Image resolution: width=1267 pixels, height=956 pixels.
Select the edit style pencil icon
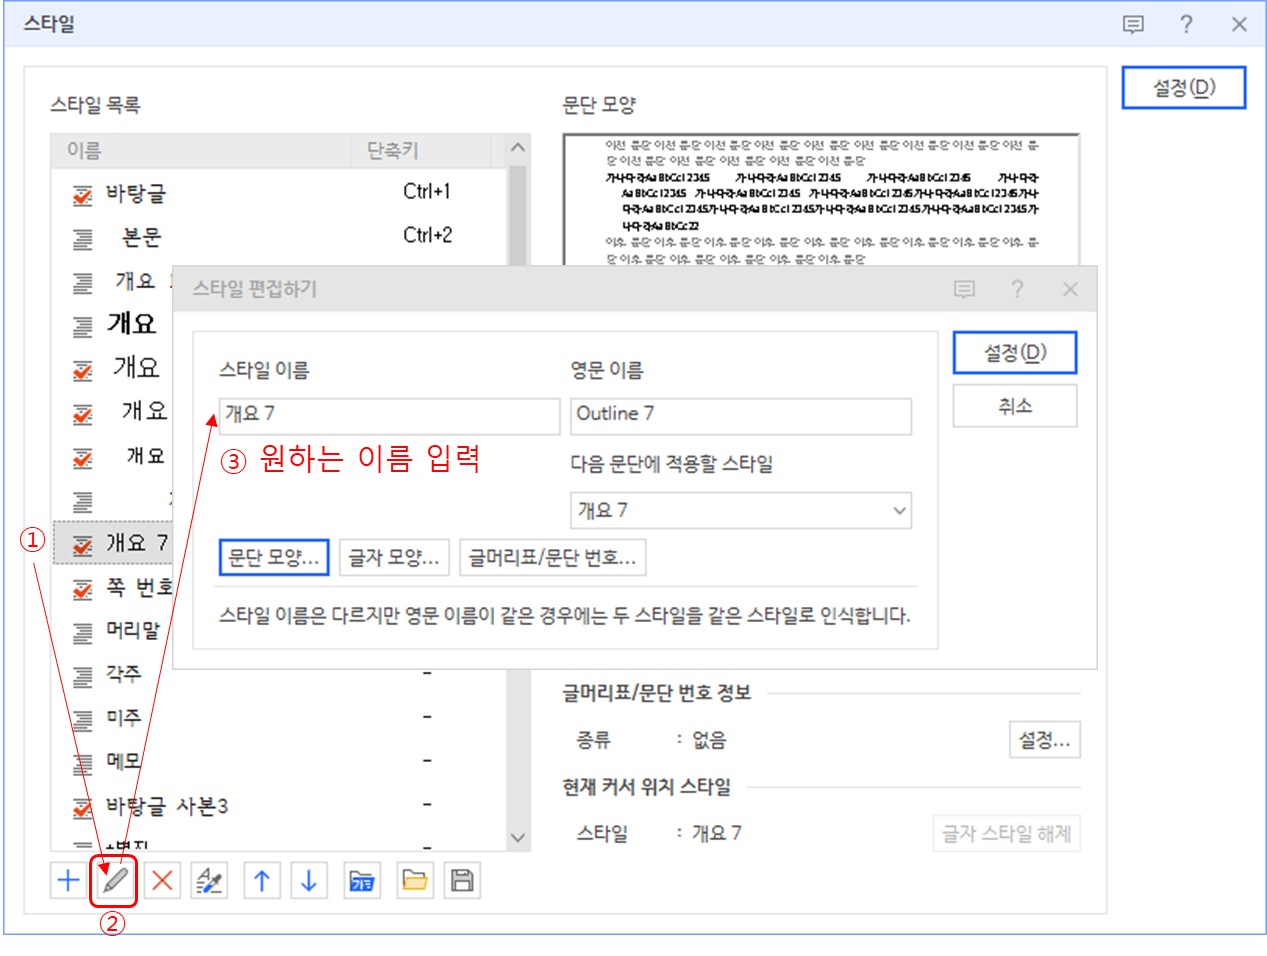coord(114,880)
